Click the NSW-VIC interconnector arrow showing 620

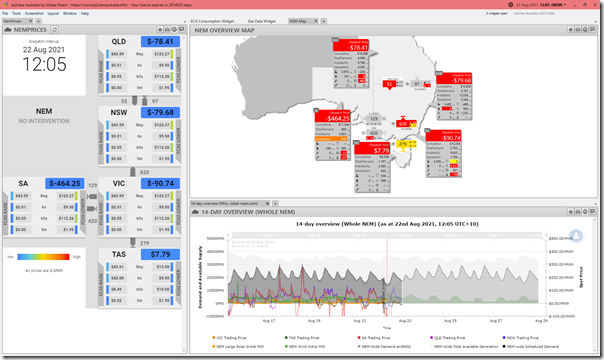[x=133, y=172]
